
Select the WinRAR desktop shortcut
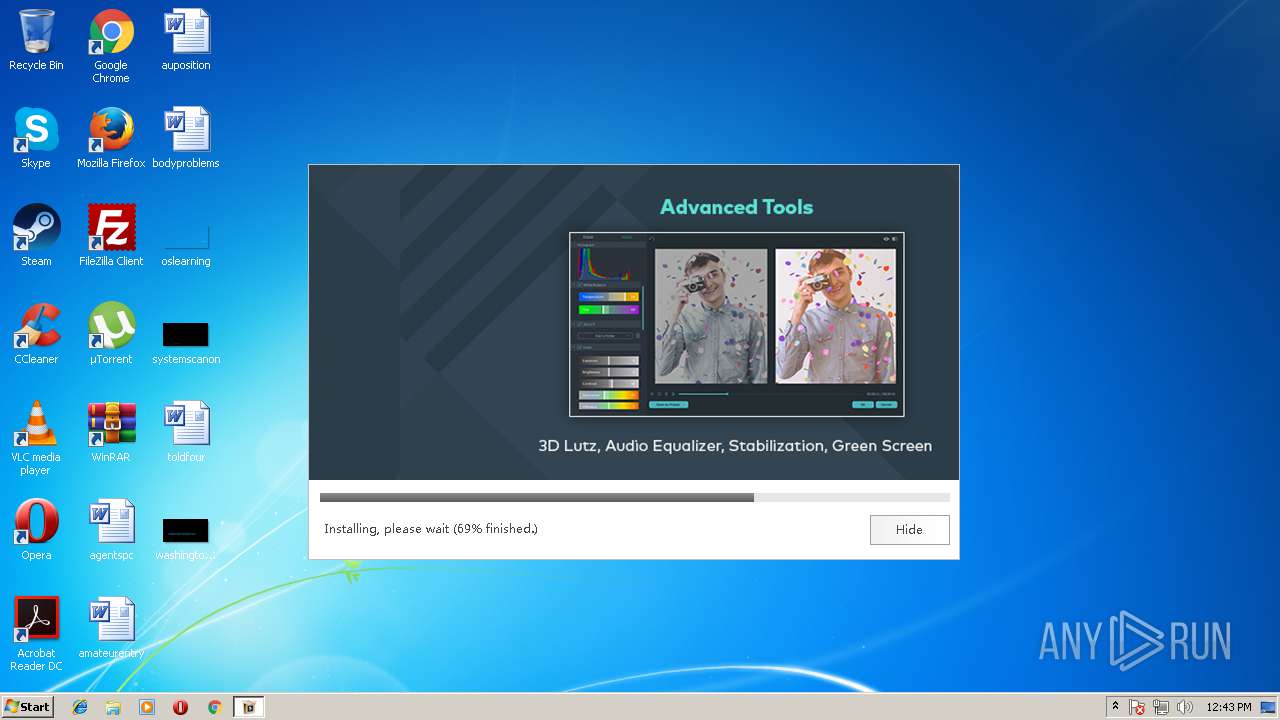pos(111,432)
